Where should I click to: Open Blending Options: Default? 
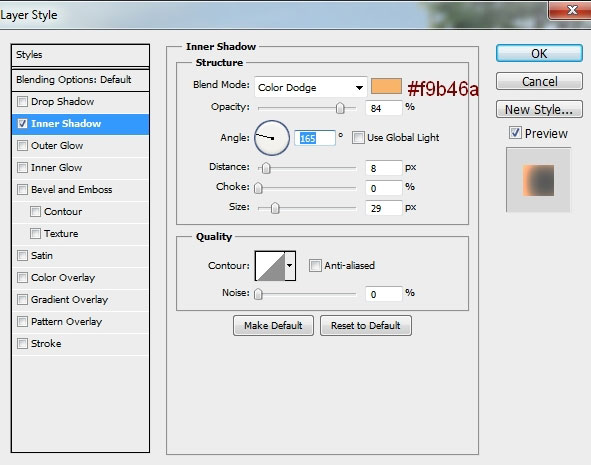pyautogui.click(x=80, y=80)
